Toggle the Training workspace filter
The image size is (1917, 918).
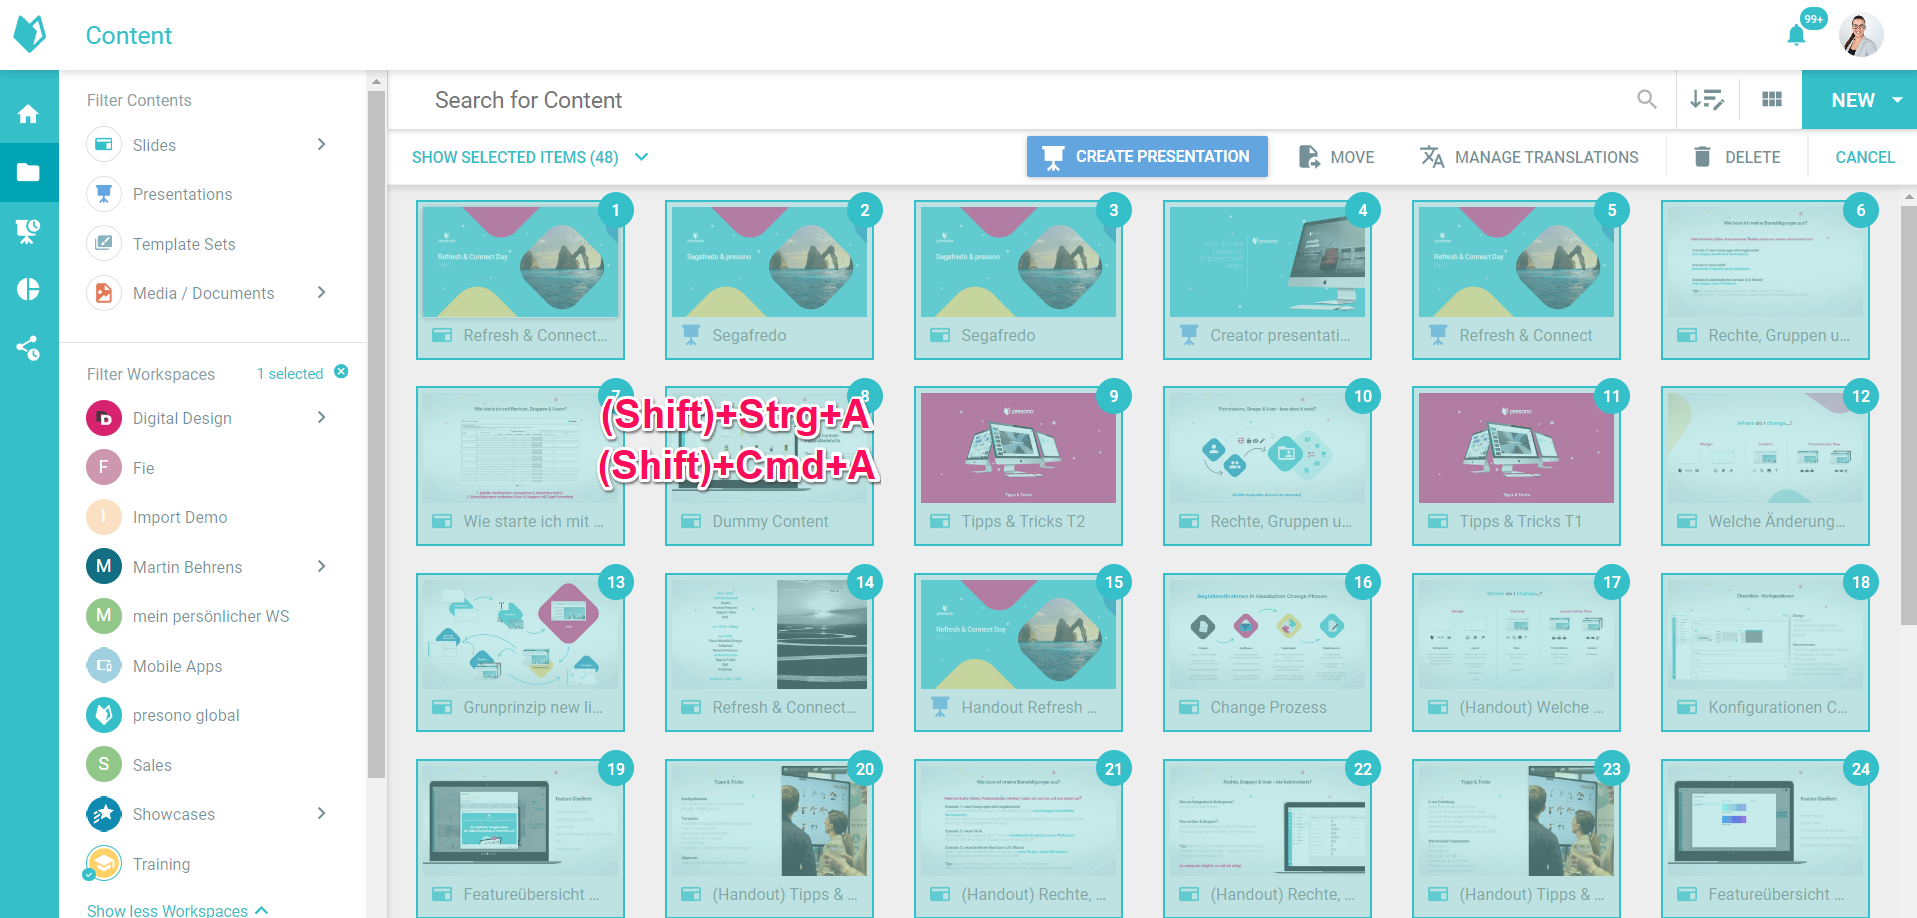(161, 864)
